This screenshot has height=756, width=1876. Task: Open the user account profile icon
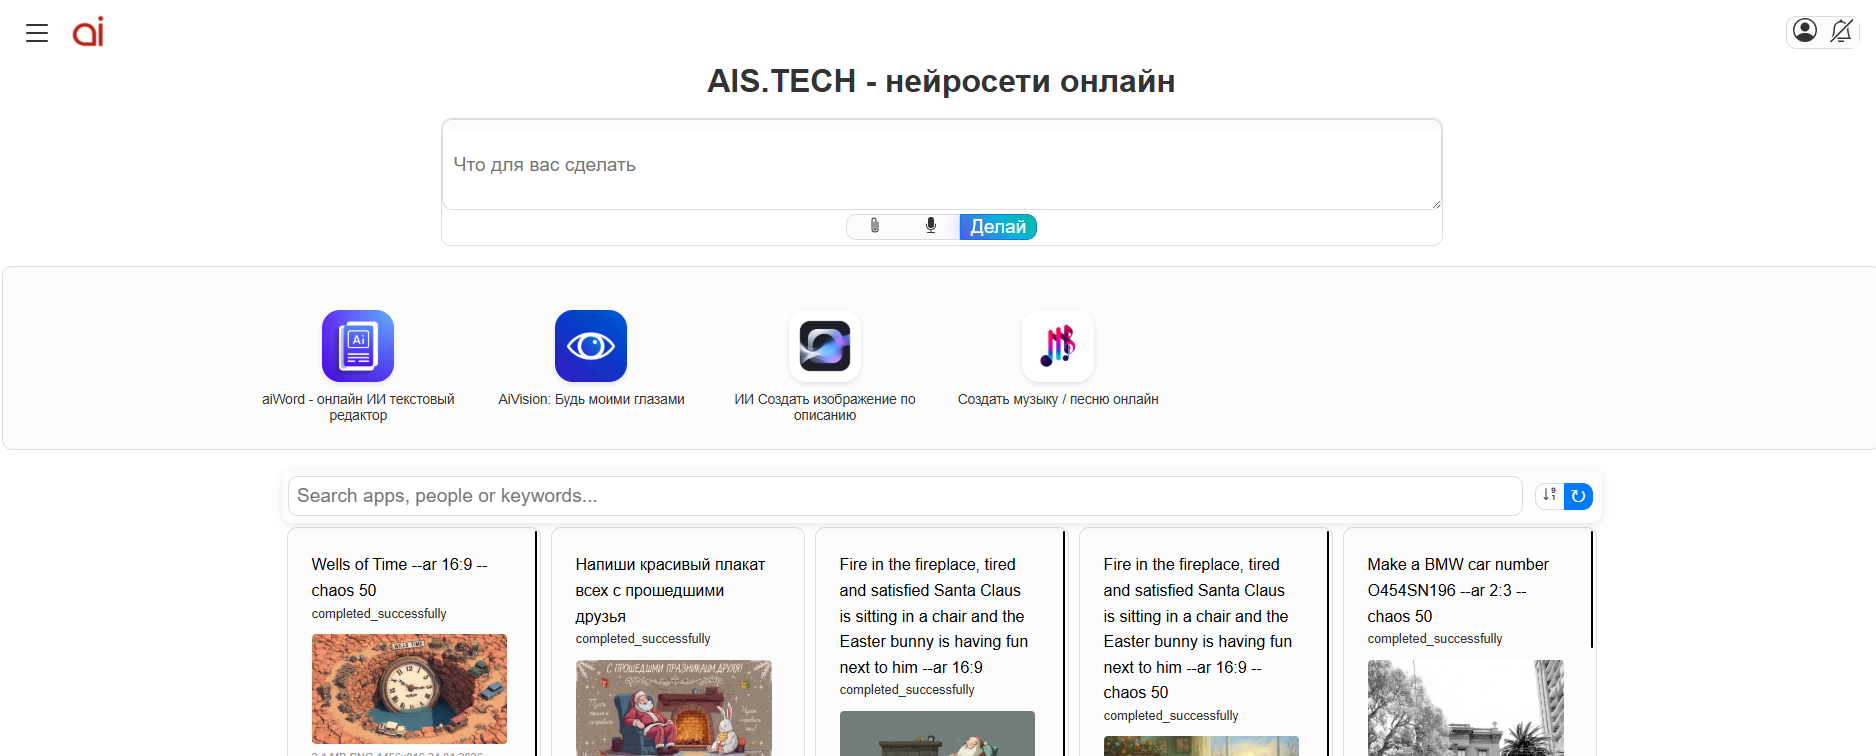[1804, 31]
